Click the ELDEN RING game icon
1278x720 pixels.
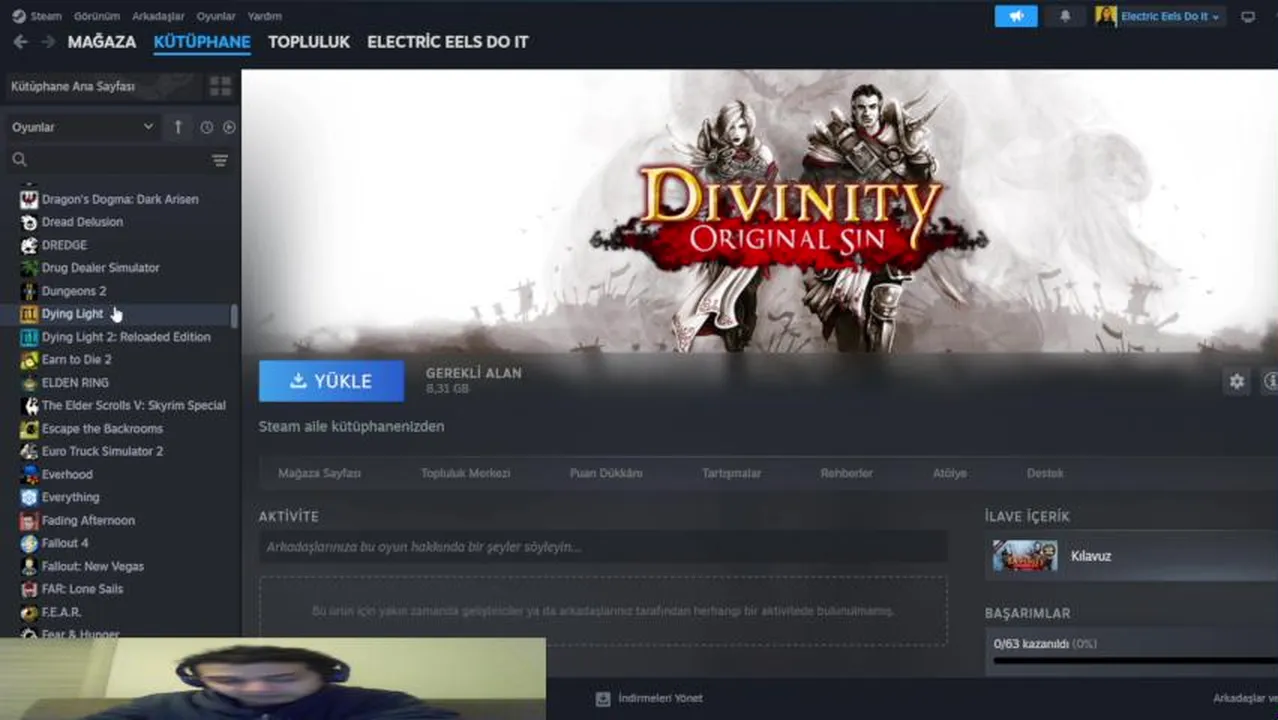(29, 383)
